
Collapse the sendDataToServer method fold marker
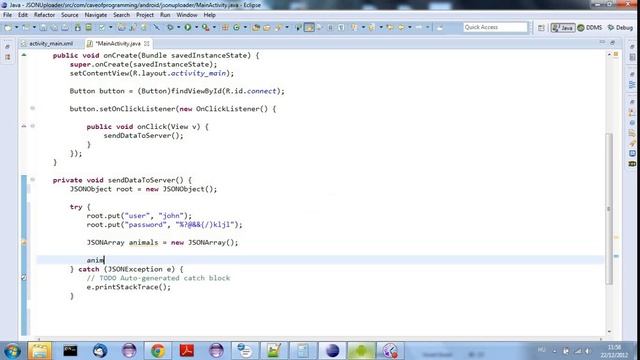point(33,180)
